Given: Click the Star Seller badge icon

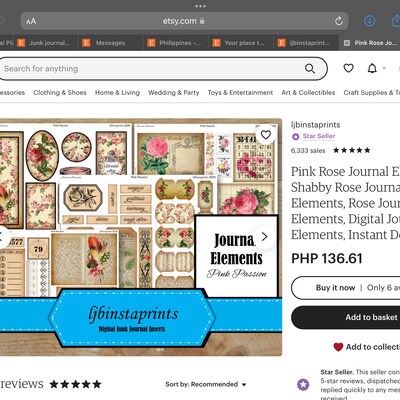Looking at the screenshot, I should (x=295, y=136).
